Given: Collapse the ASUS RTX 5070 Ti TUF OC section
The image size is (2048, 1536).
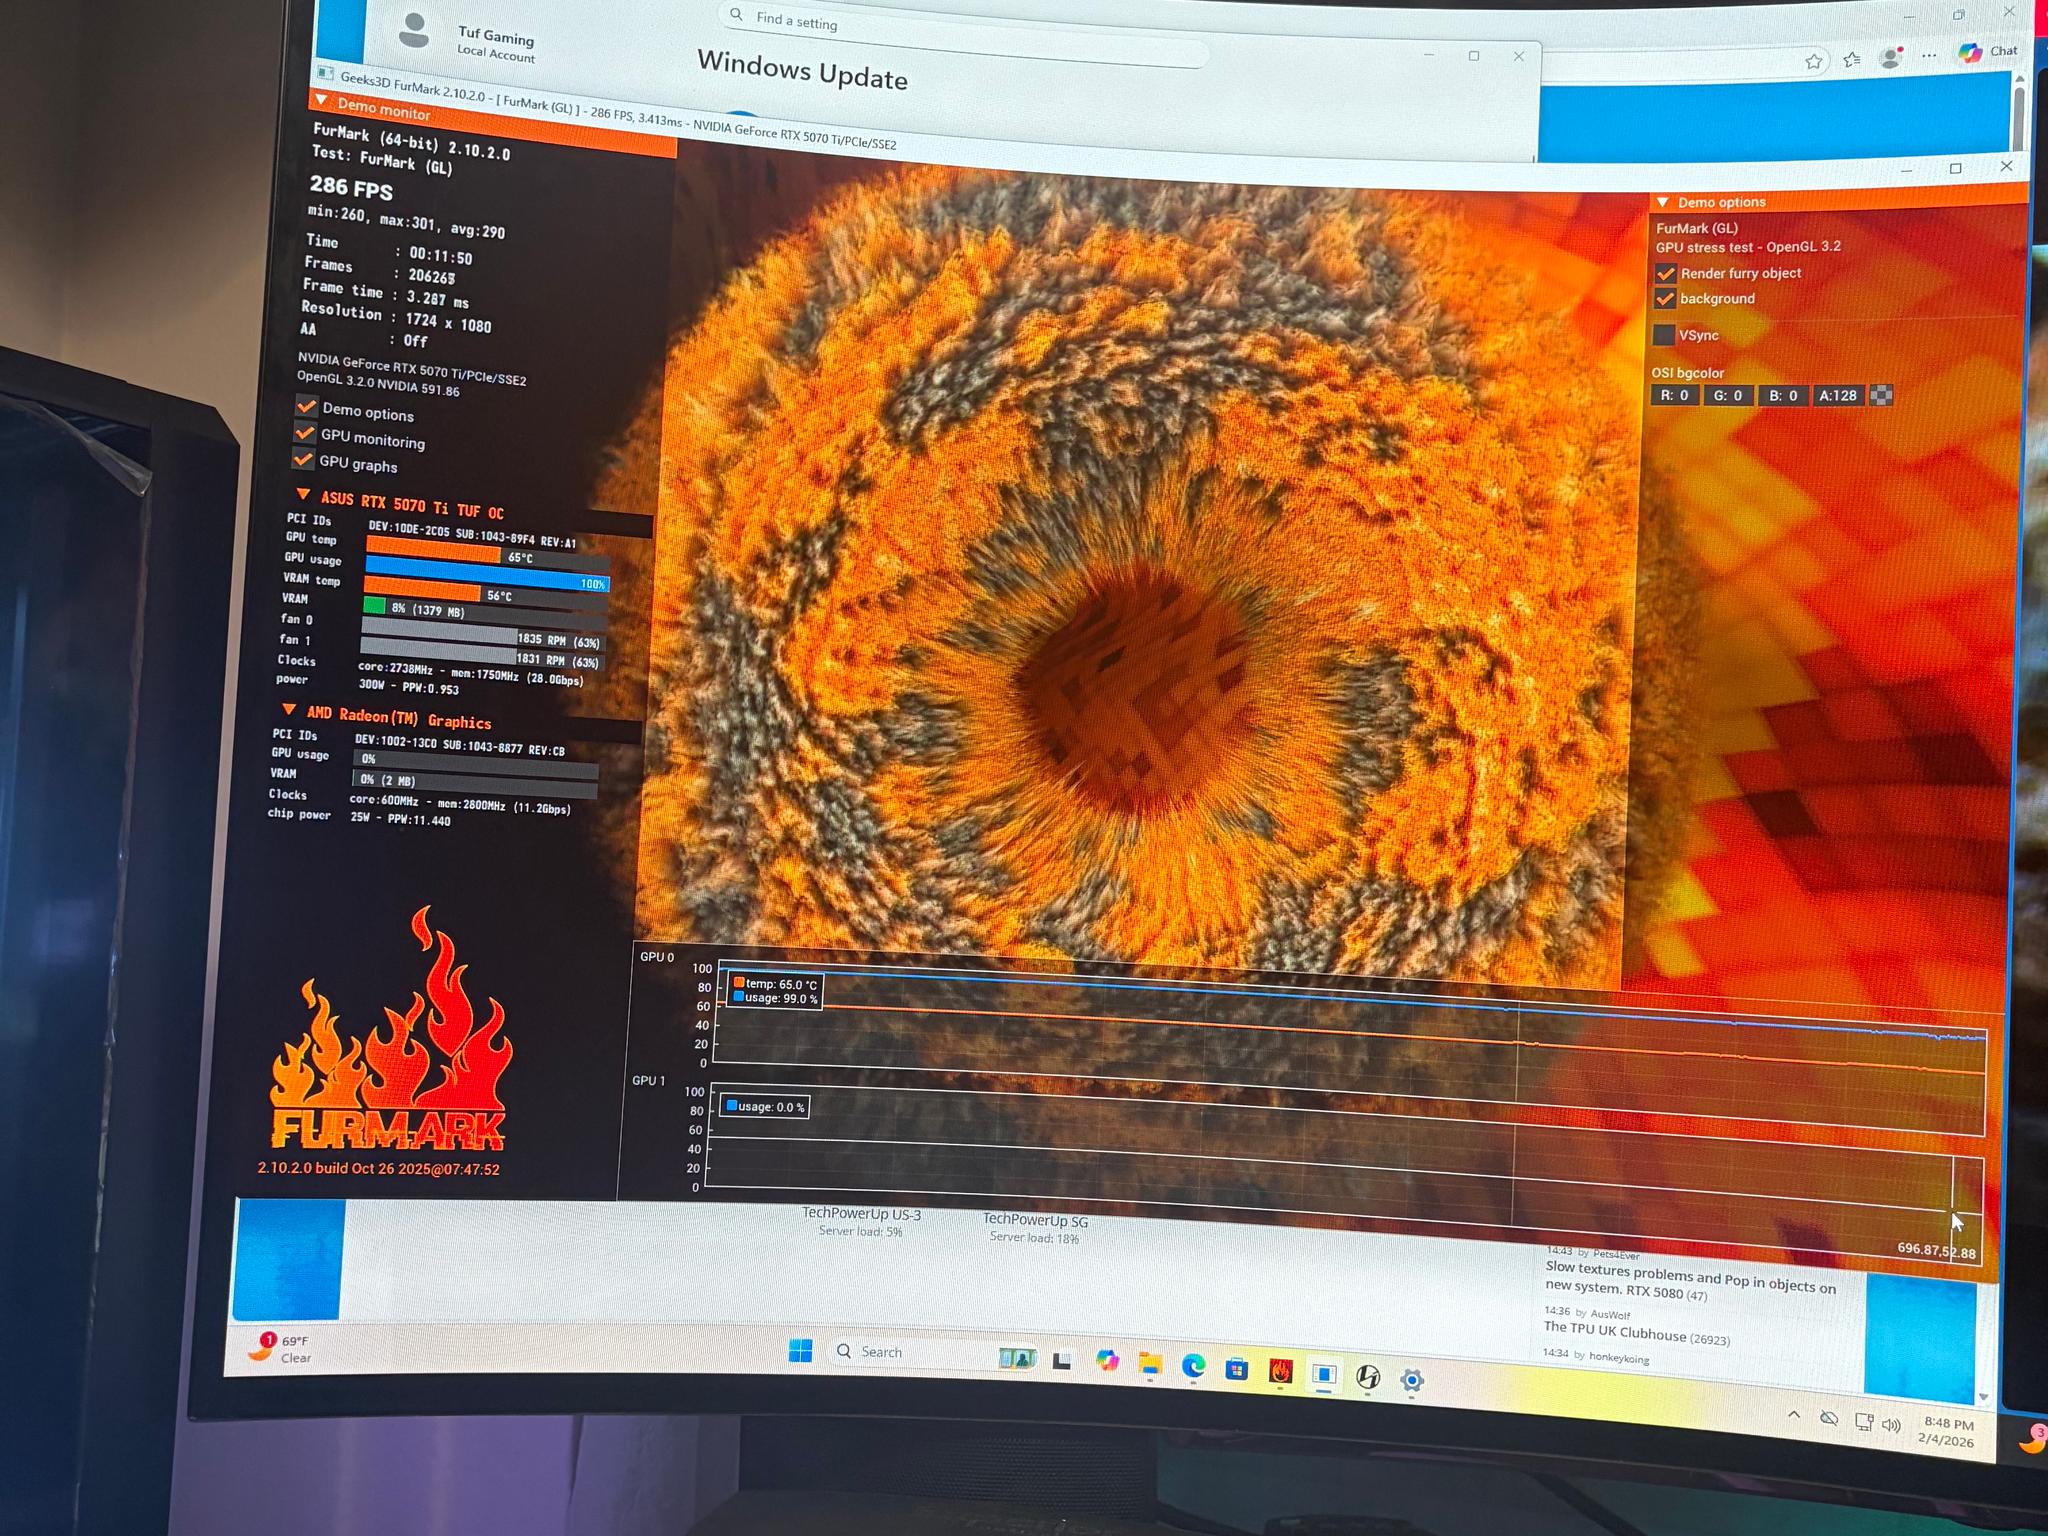Looking at the screenshot, I should [x=303, y=494].
